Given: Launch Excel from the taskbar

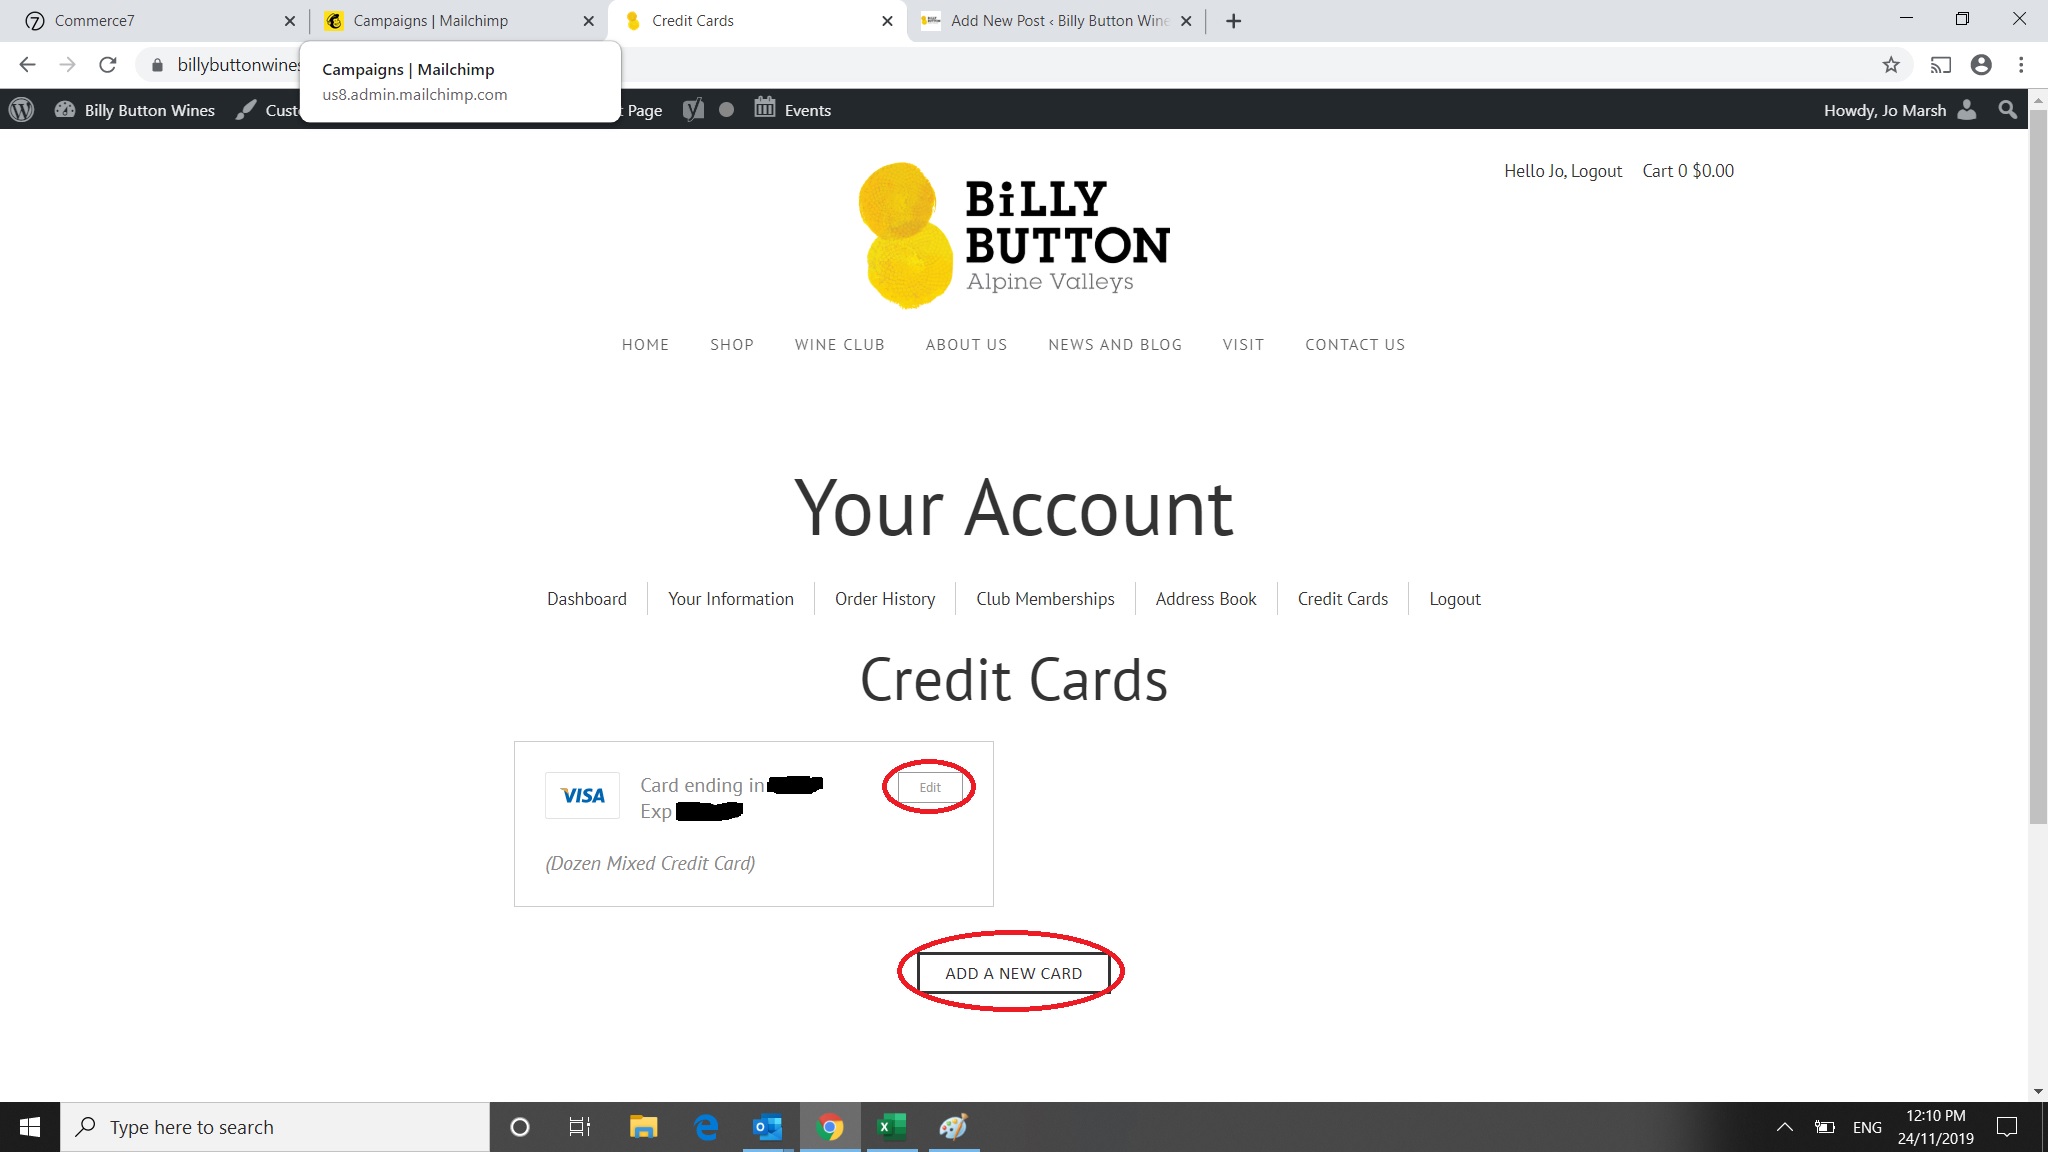Looking at the screenshot, I should point(891,1127).
